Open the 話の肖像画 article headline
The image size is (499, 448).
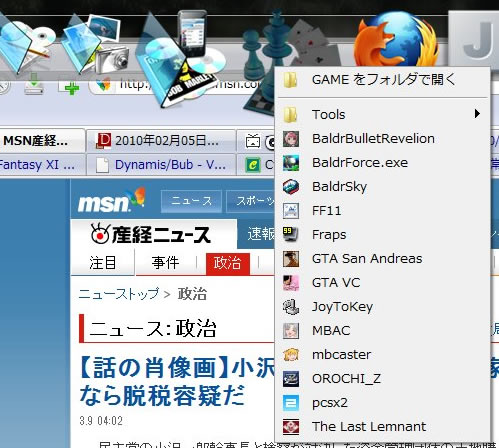(x=177, y=381)
